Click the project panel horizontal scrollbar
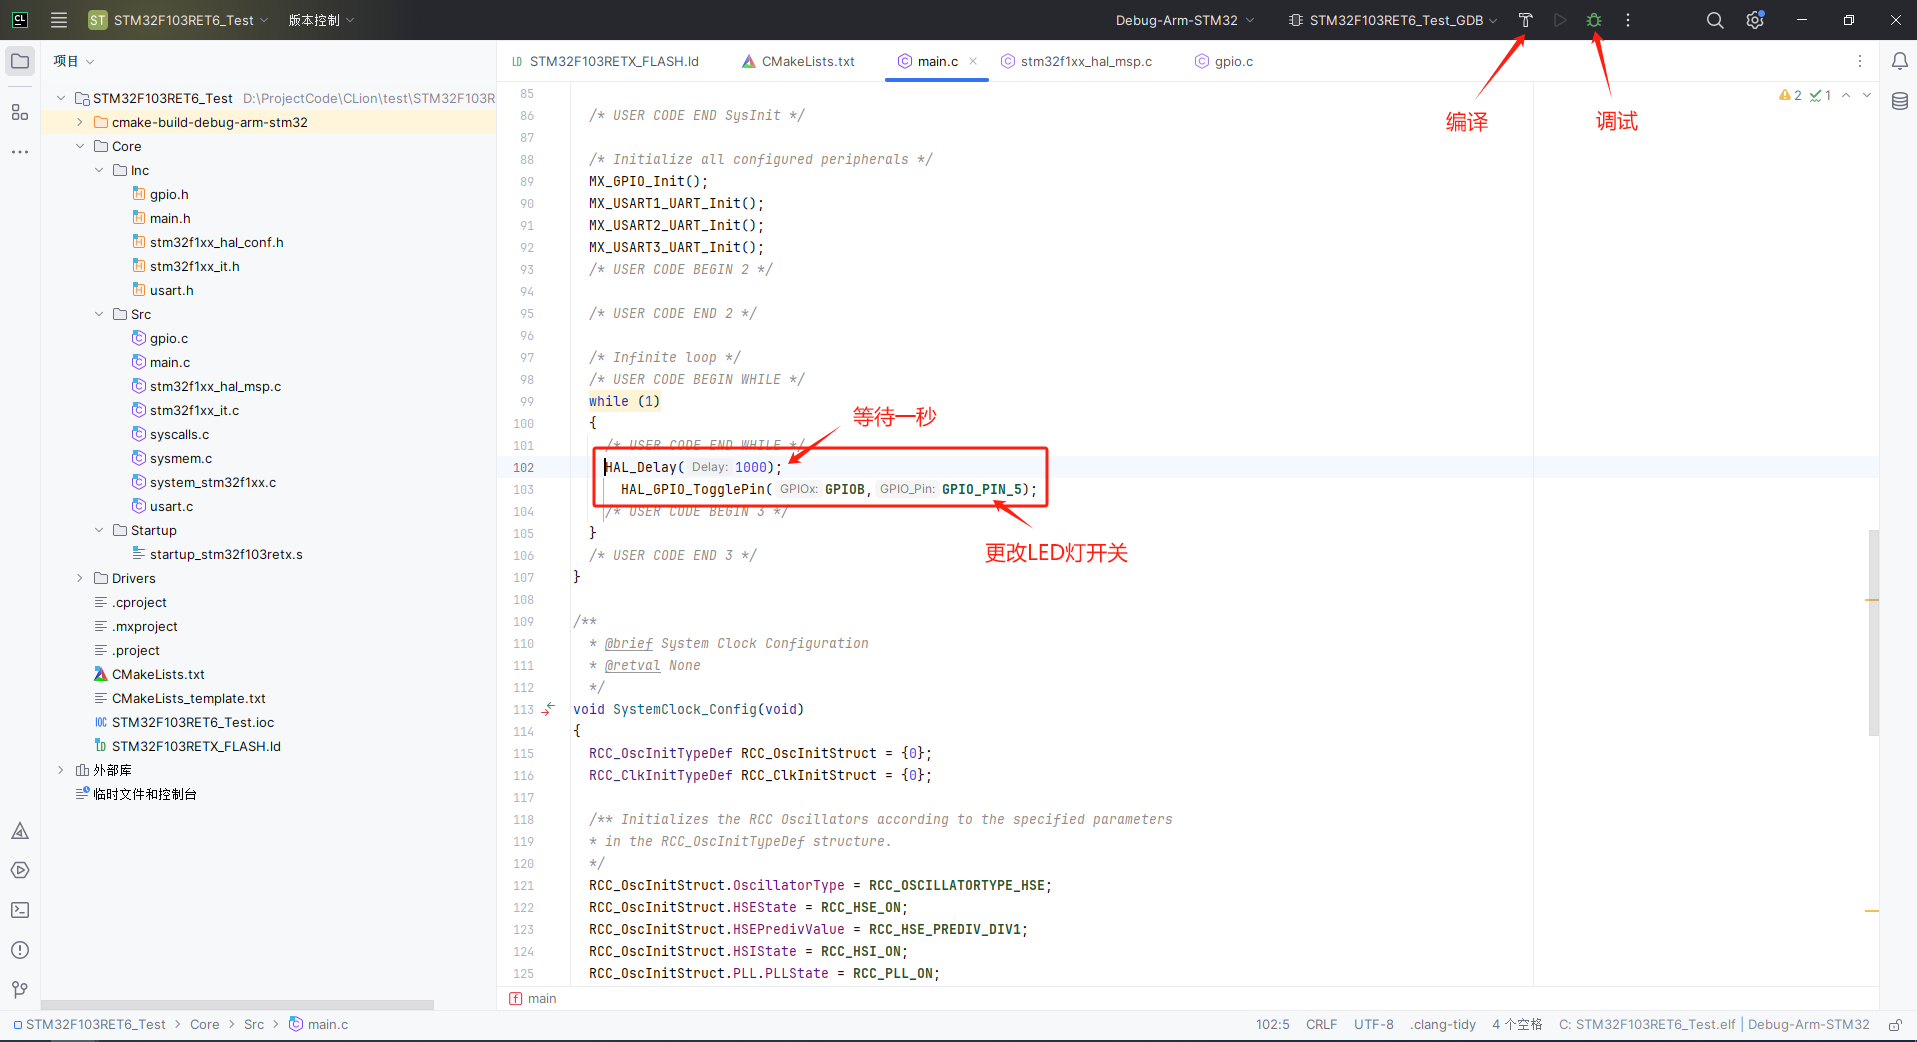 (x=238, y=1004)
